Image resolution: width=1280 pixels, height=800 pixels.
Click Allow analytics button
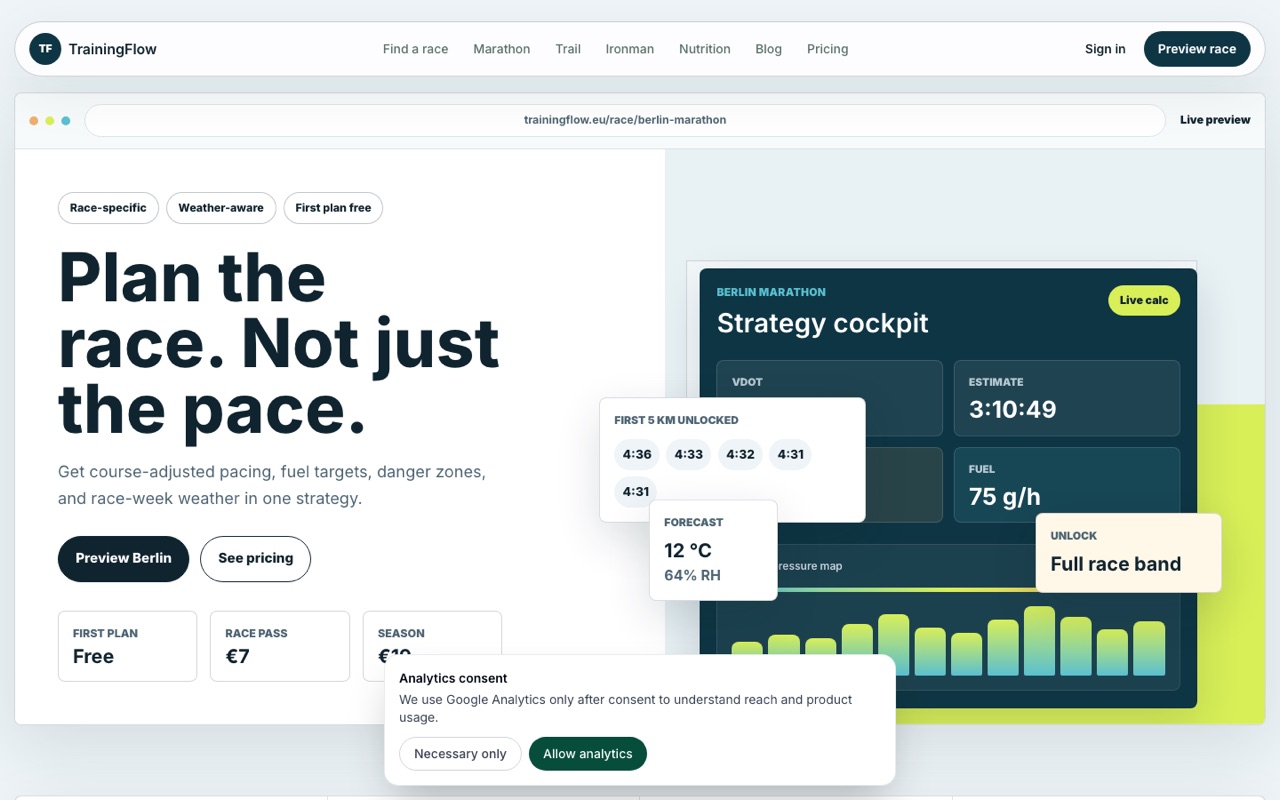pos(588,754)
